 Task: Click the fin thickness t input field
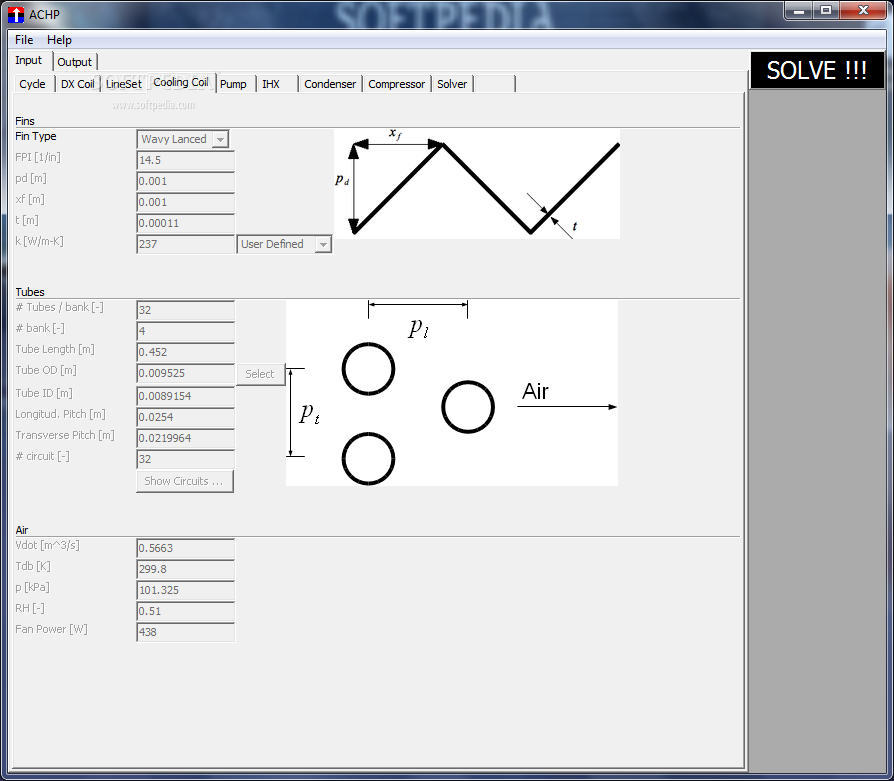185,223
